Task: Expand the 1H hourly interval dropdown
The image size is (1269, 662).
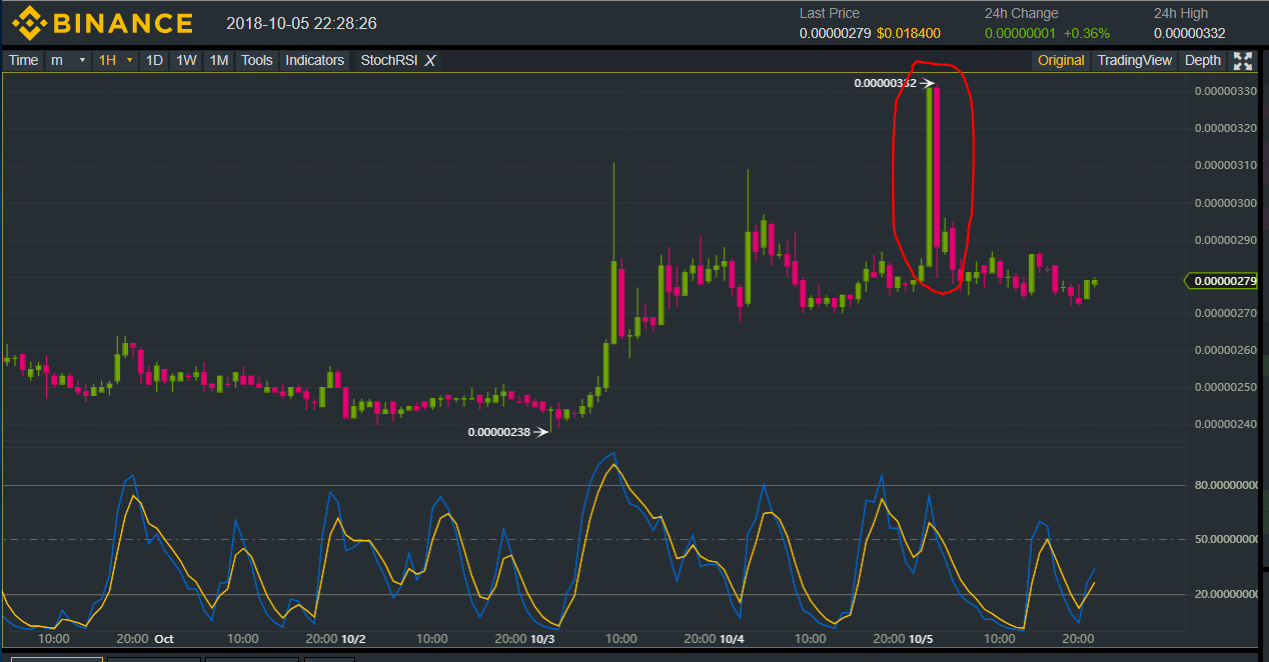Action: click(115, 60)
